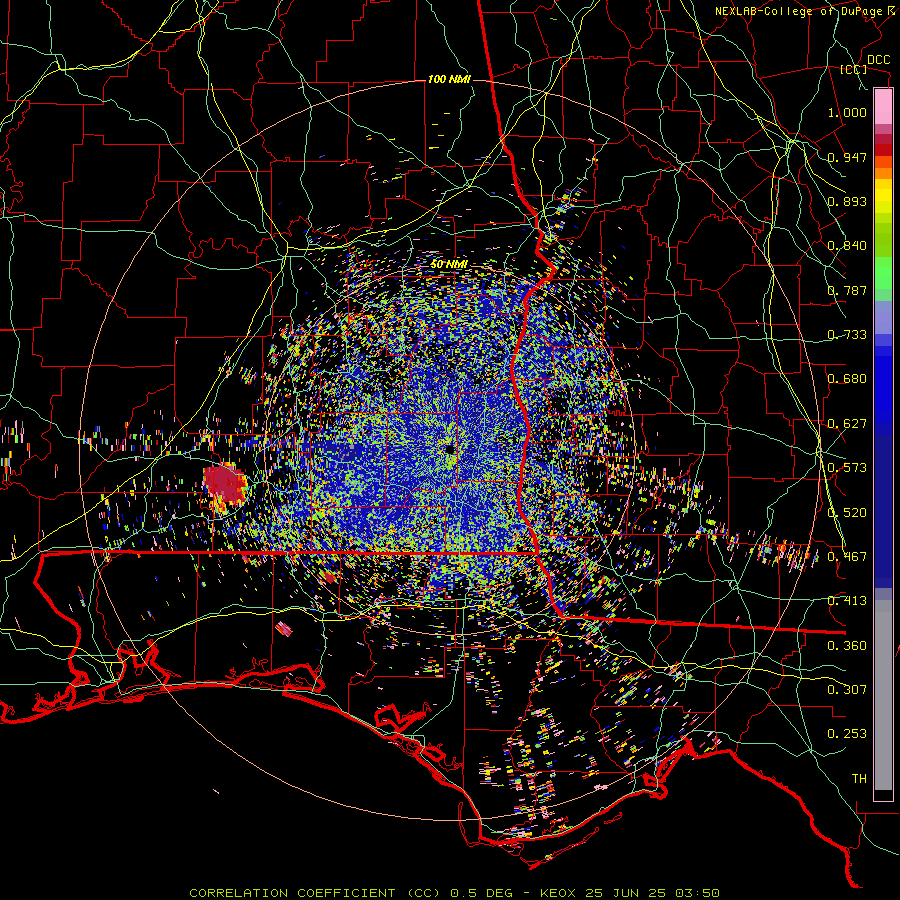Click the black radar site dot at center
Viewport: 900px width, 900px height.
449,449
